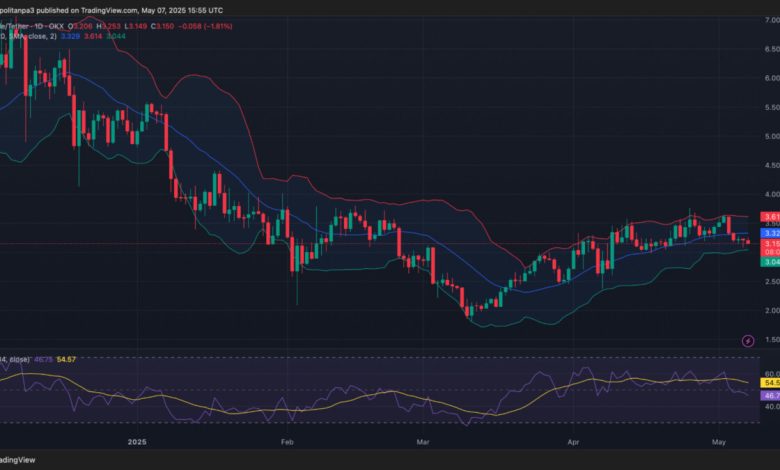This screenshot has height=470, width=780.
Task: Click the 2025 label on time axis
Action: (x=137, y=442)
